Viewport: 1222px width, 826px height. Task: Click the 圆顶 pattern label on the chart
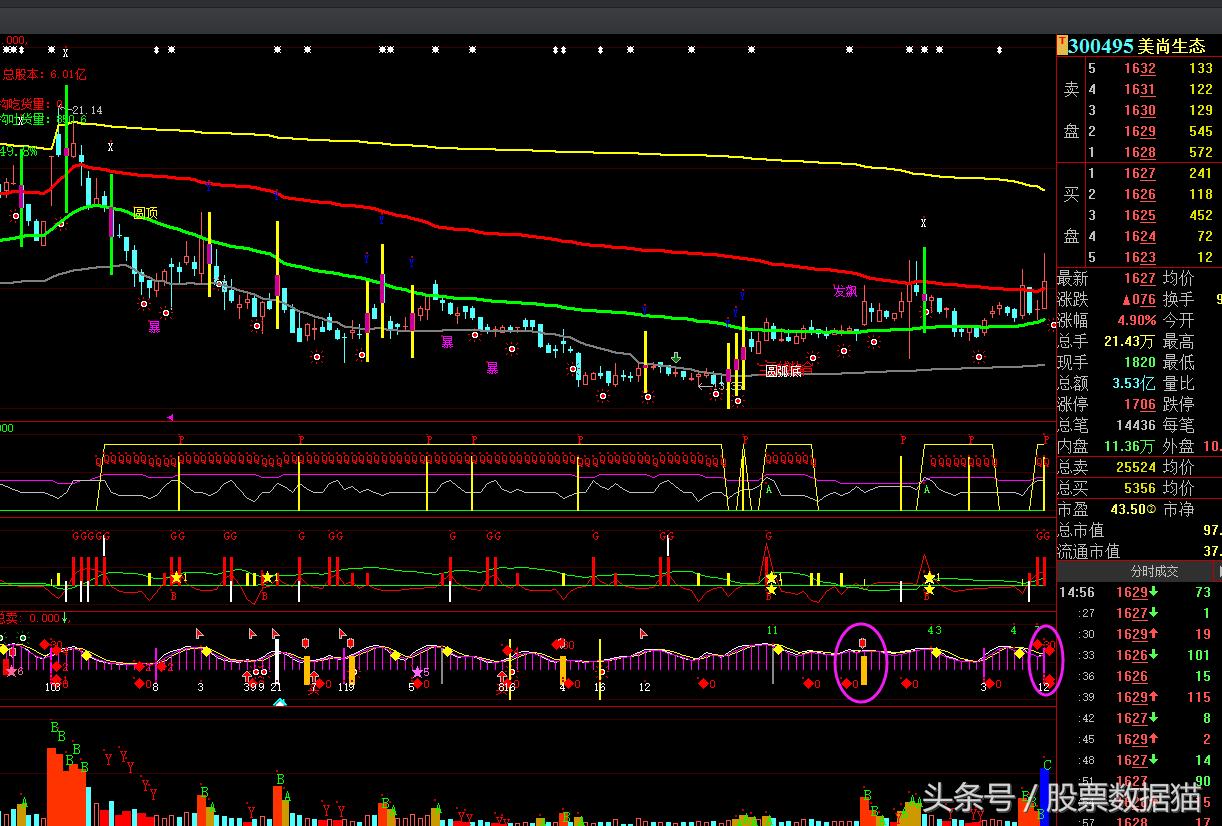(145, 213)
